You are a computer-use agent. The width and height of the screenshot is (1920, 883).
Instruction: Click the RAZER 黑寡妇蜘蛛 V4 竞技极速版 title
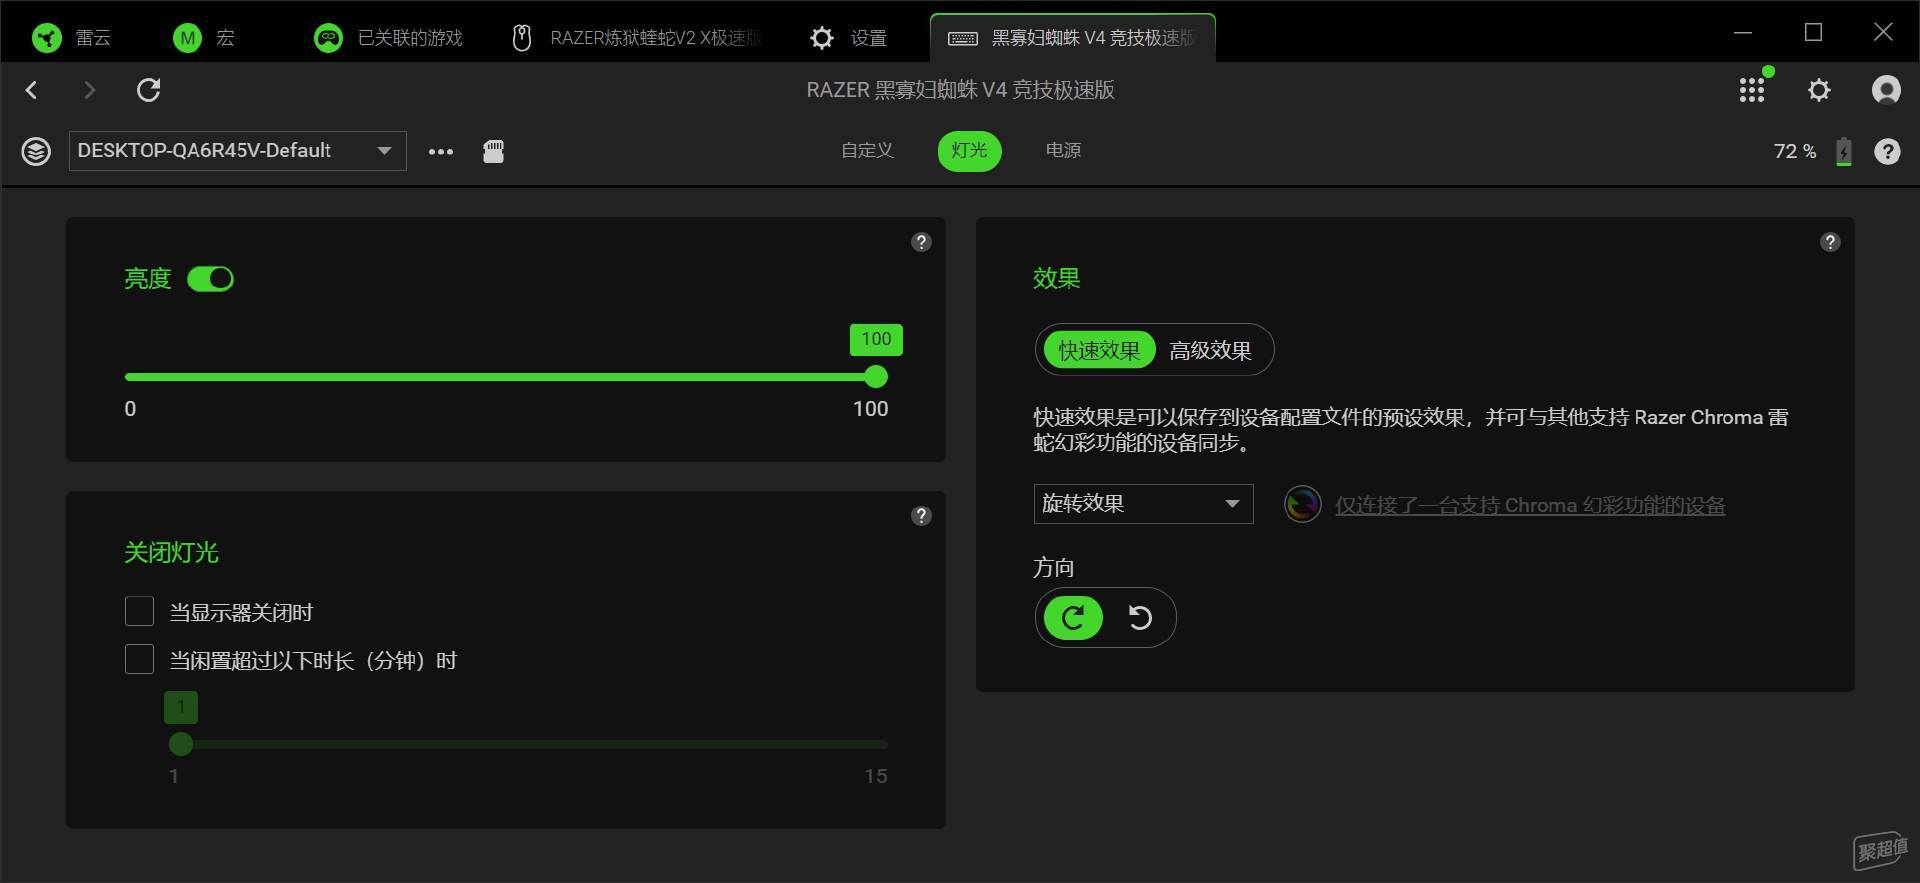[x=960, y=90]
